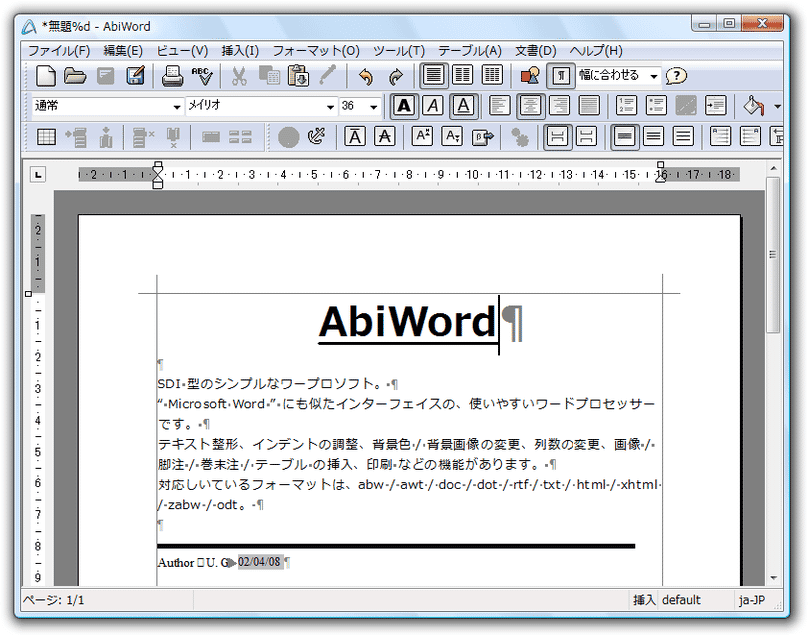Toggle subscript formatting
This screenshot has height=635, width=809.
tap(452, 137)
